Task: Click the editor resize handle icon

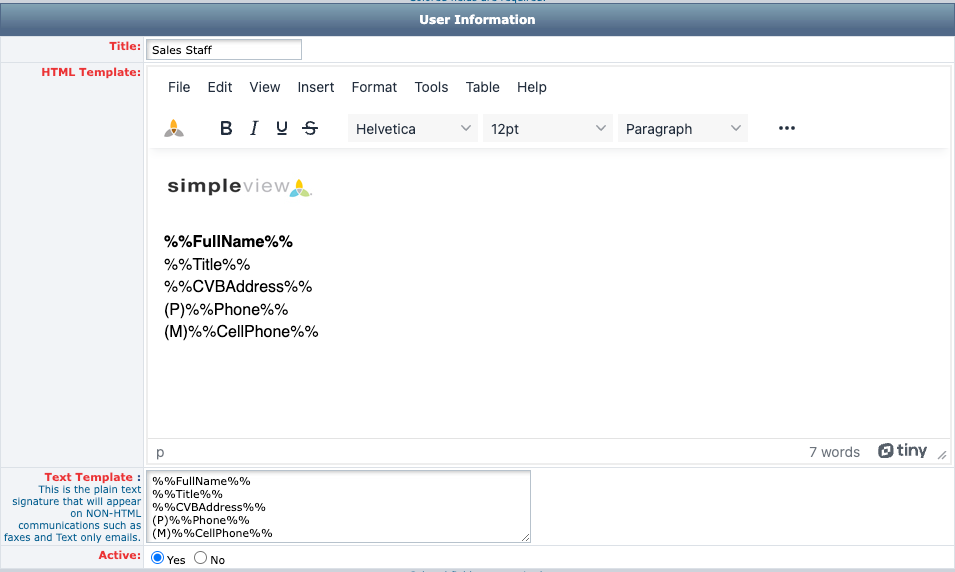Action: tap(942, 454)
